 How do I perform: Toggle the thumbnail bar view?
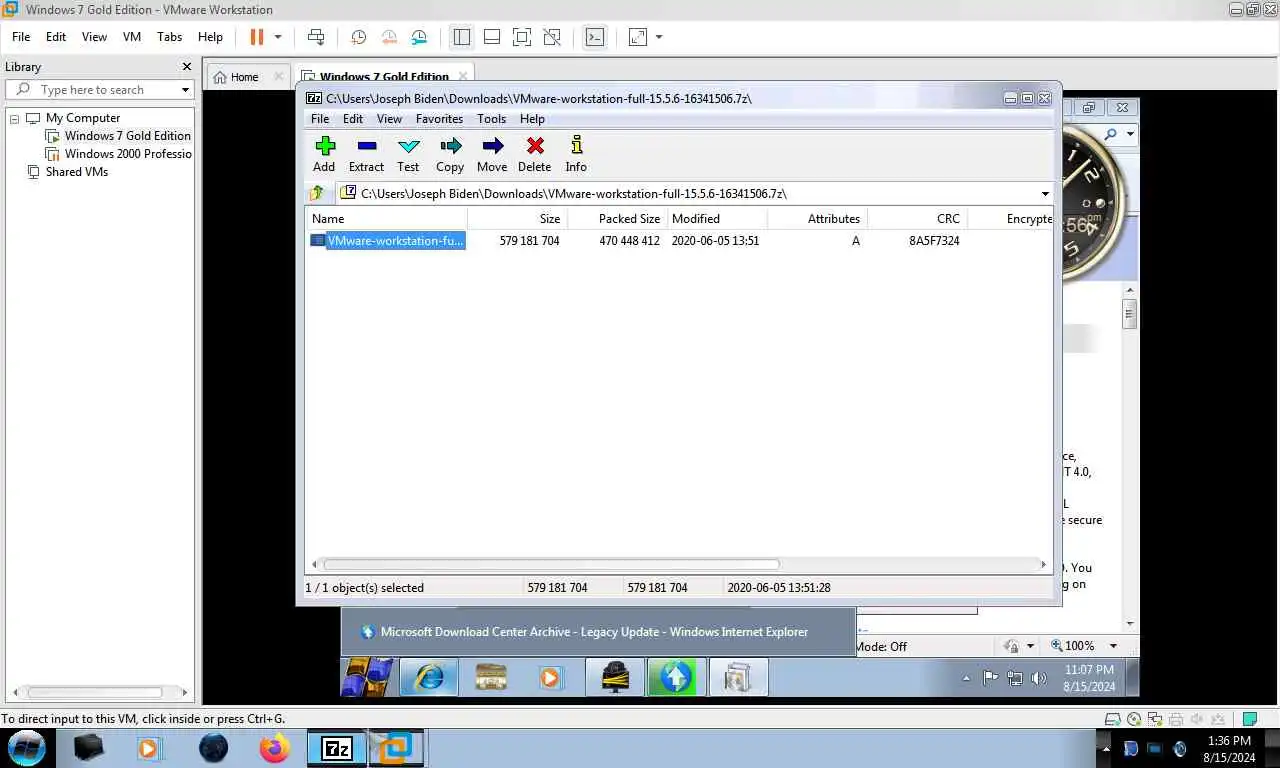coord(492,37)
